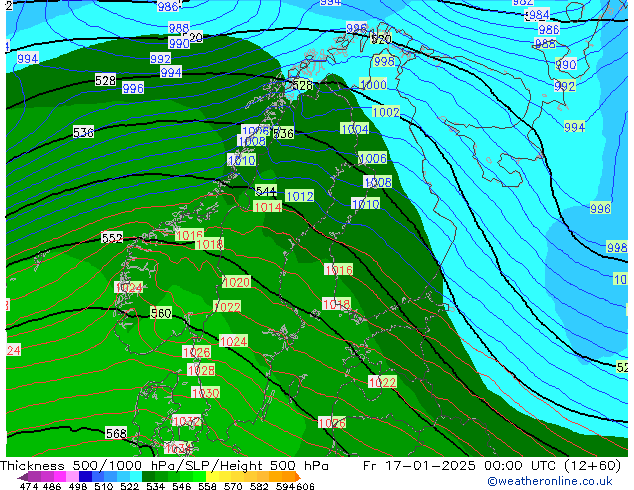Pick the bright magenta swatch in the legend

pos(60,477)
